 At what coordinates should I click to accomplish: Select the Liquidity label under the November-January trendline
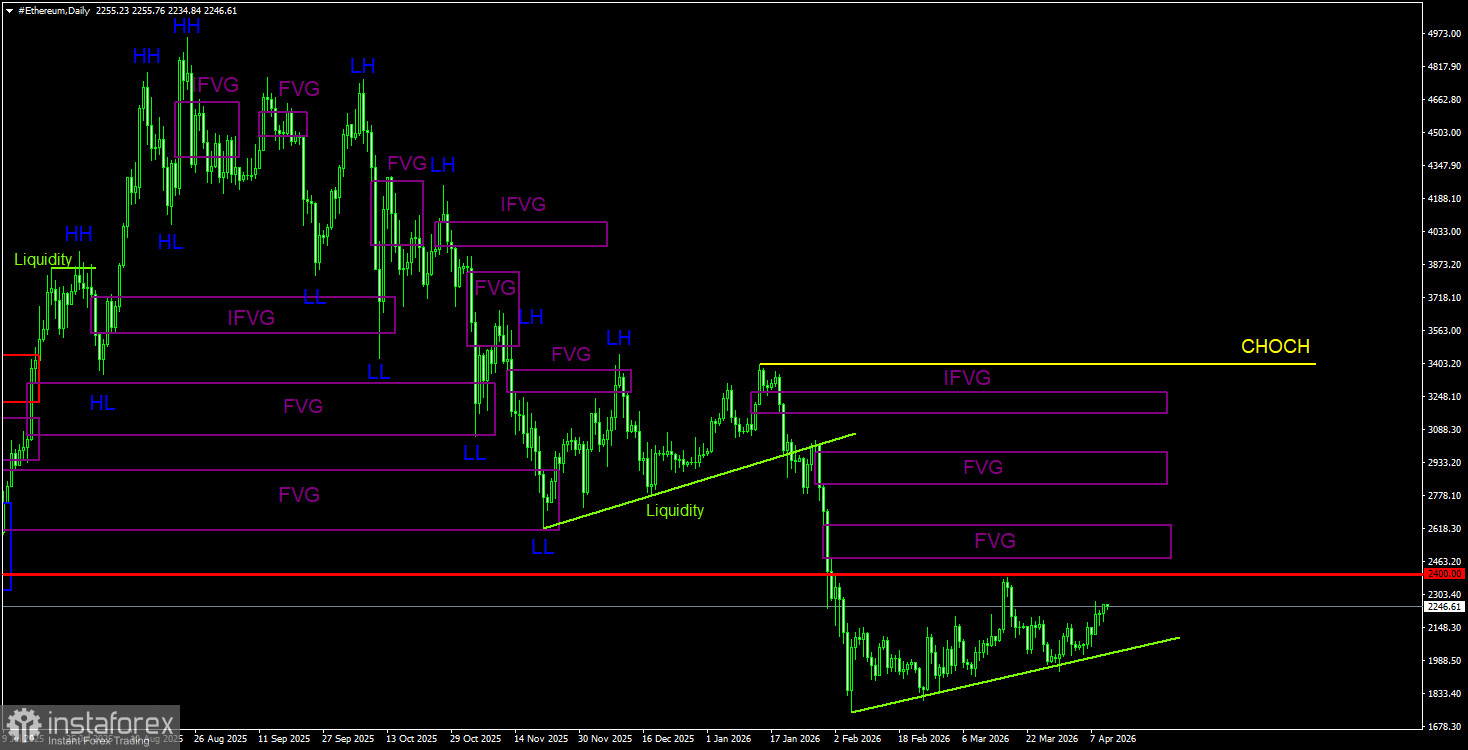click(x=675, y=511)
